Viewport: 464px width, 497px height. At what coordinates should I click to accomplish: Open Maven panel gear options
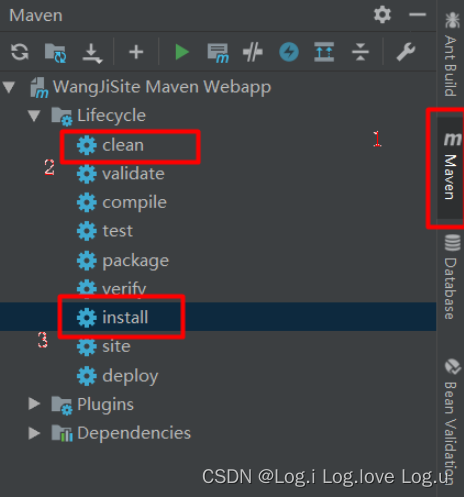382,15
